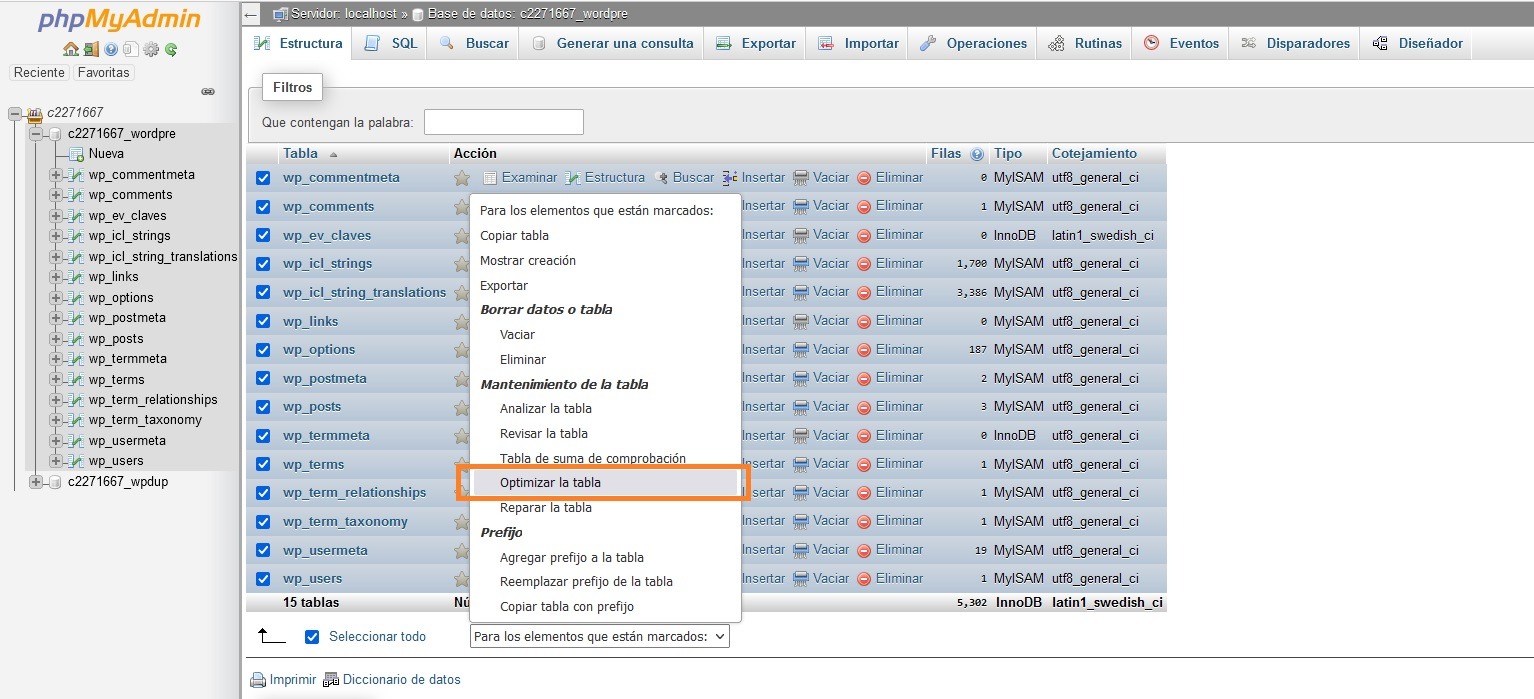
Task: Click the chain link icon in navigation panel
Action: (x=208, y=91)
